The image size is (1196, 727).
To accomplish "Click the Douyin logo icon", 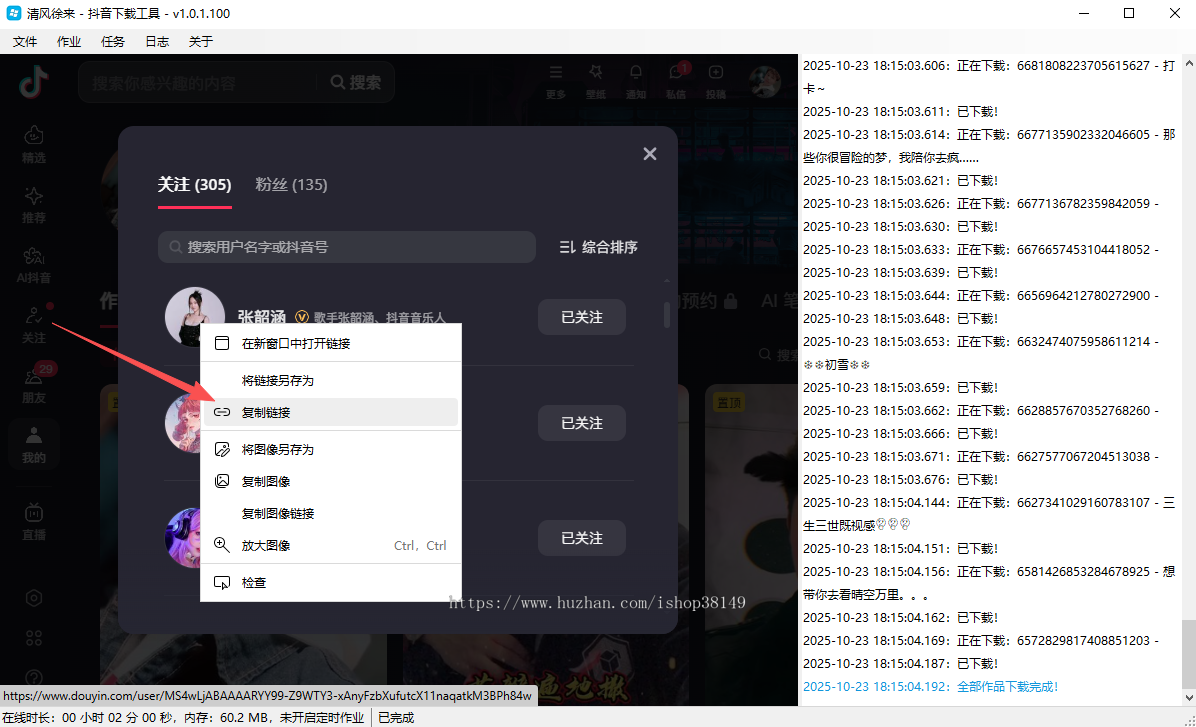I will pos(34,83).
